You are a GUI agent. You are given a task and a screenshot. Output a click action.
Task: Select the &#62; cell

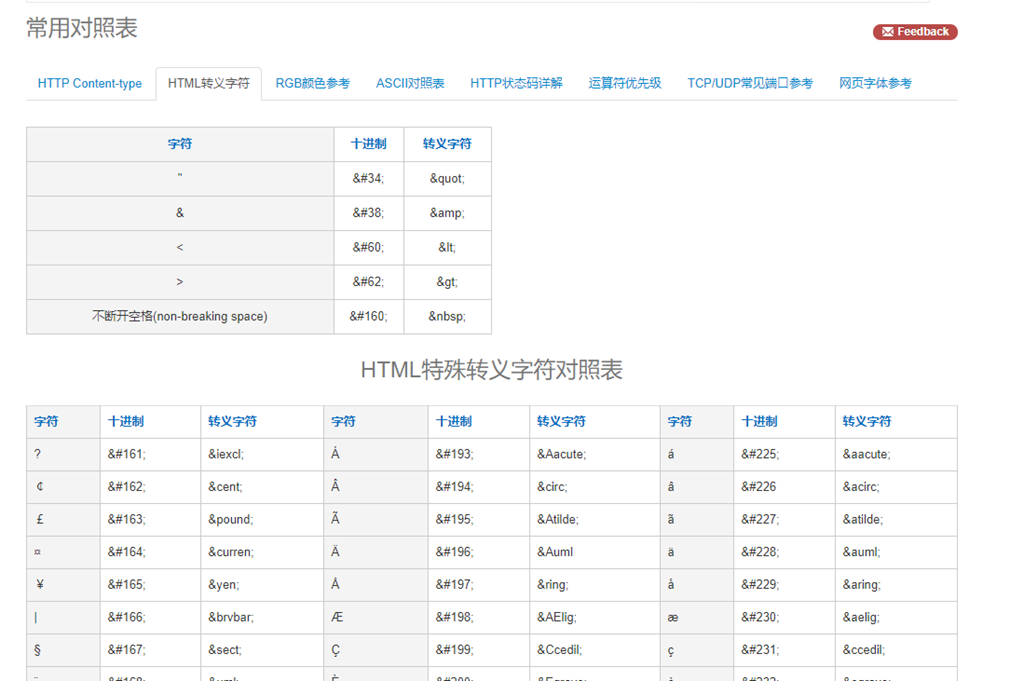click(368, 282)
